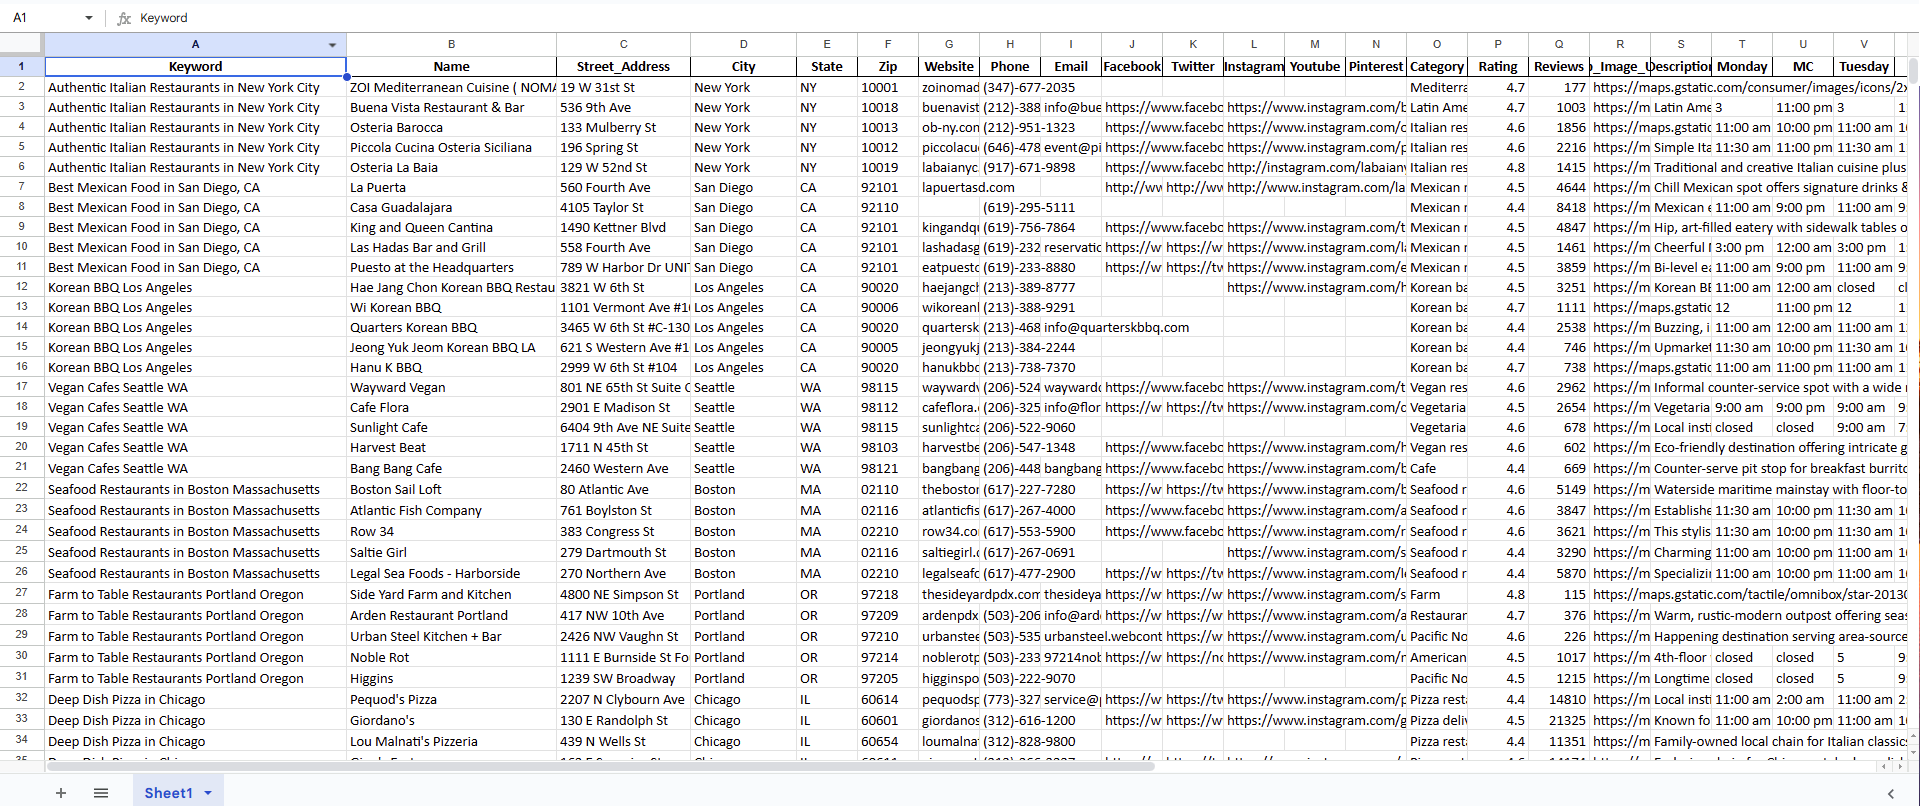Click the vertical scrollbar on the right
1920x806 pixels.
tap(1914, 70)
